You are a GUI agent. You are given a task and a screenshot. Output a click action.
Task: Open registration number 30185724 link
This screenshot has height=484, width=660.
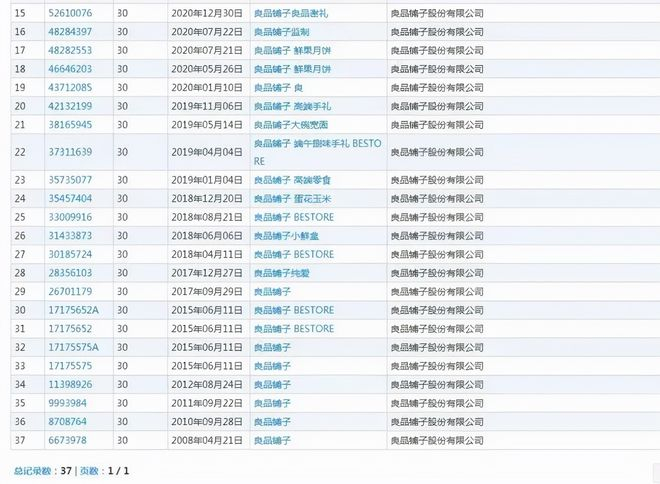[x=70, y=254]
